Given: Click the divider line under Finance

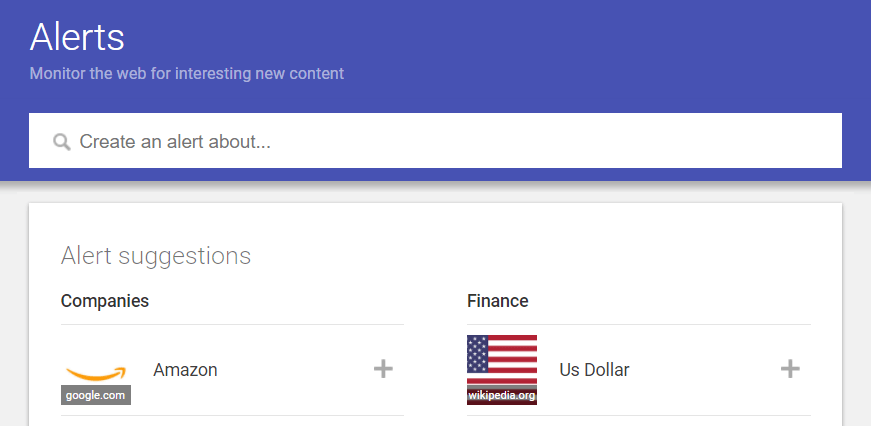Looking at the screenshot, I should (x=639, y=324).
